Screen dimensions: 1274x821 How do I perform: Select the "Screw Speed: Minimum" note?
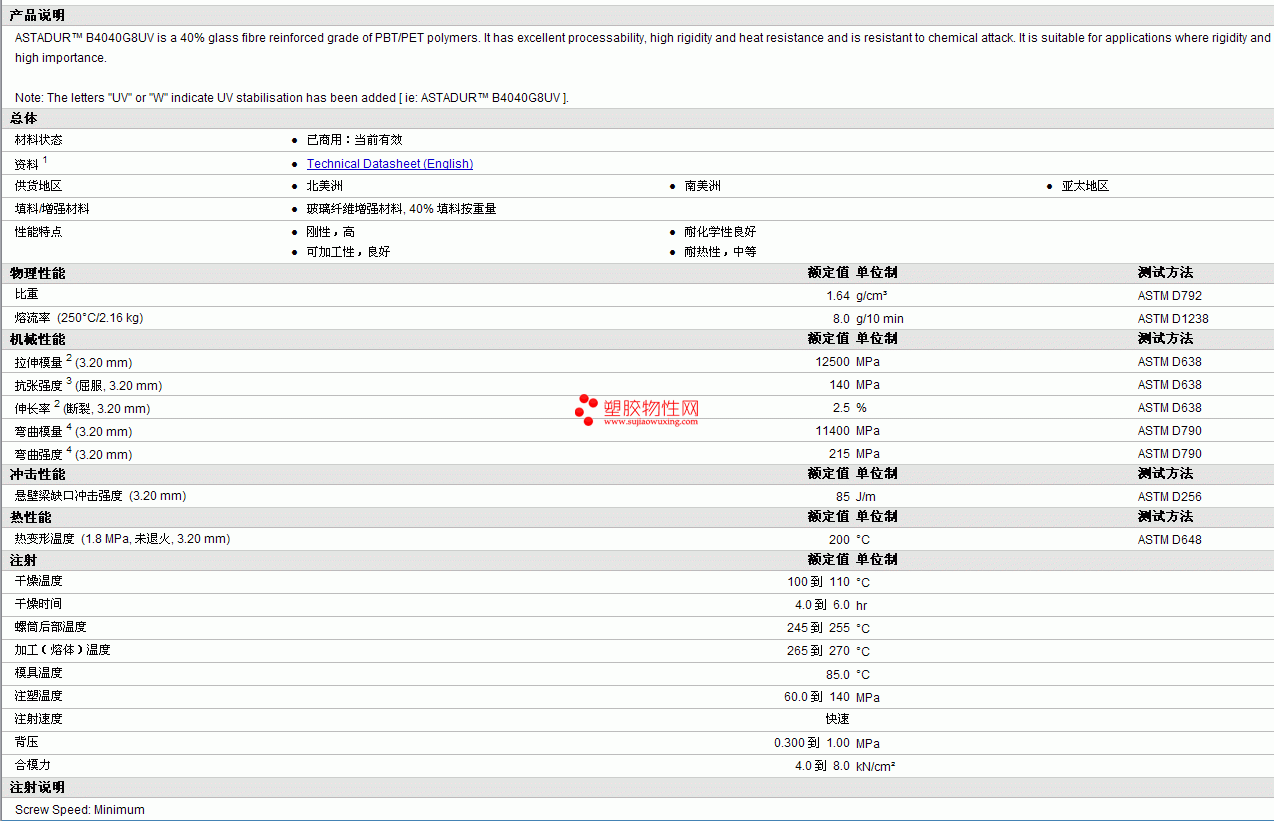pos(80,810)
